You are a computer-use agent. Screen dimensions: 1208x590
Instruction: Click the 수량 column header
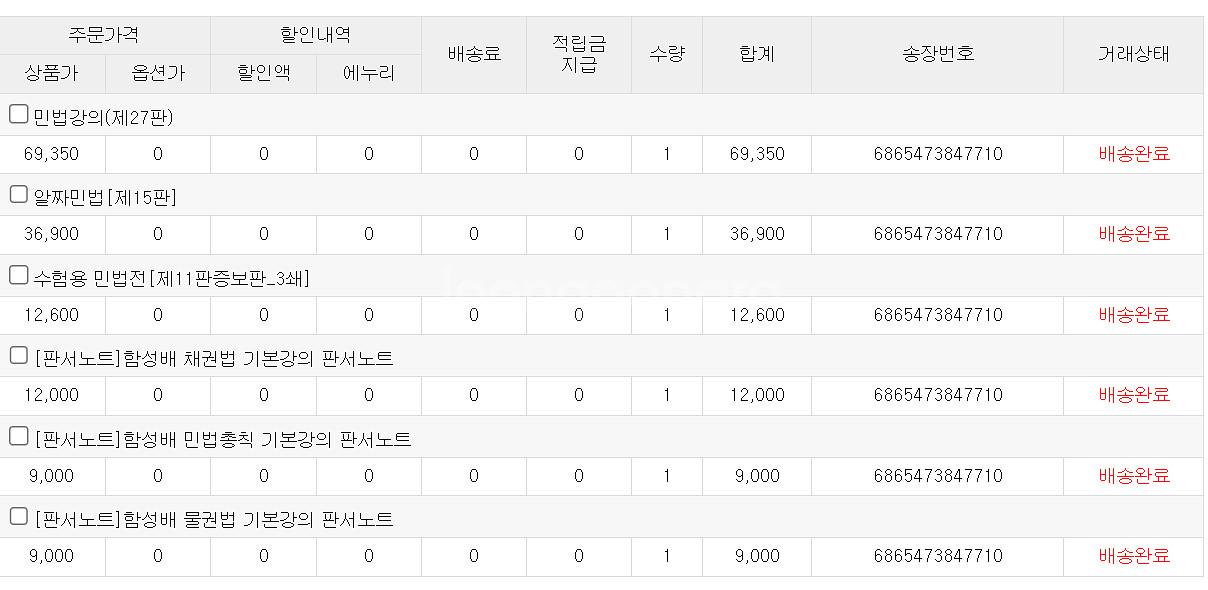pos(666,54)
